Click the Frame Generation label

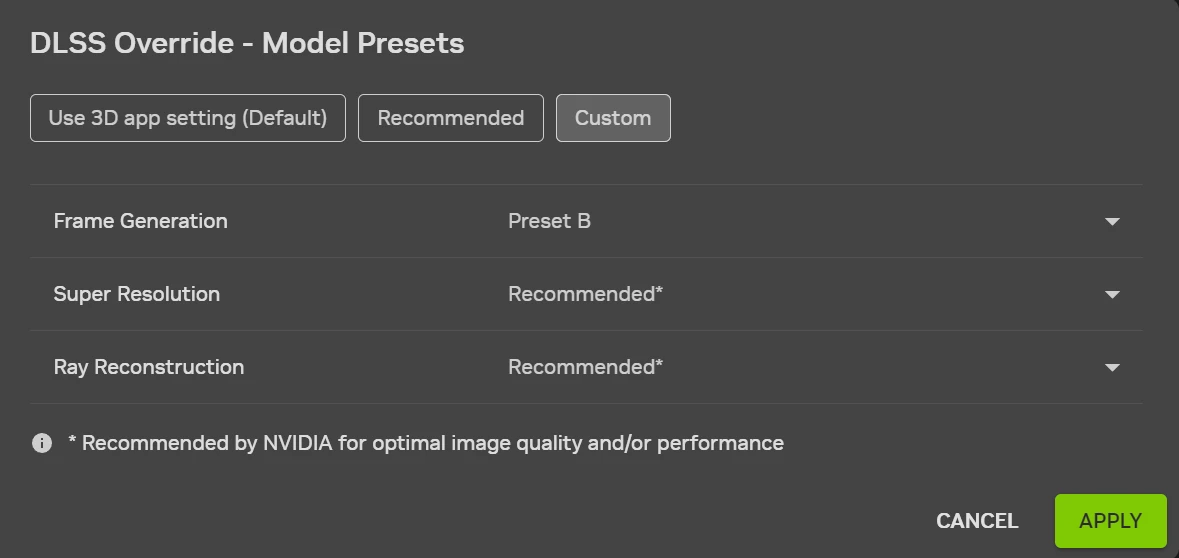[140, 221]
